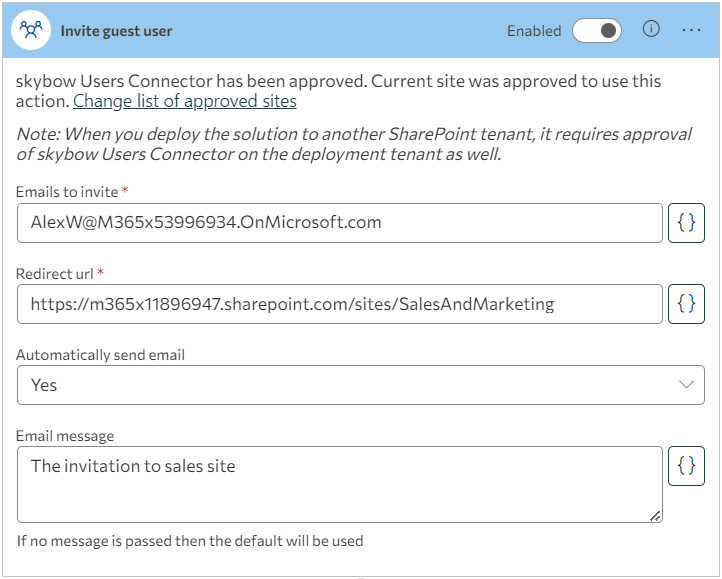This screenshot has height=579, width=722.
Task: Click the italic deployment Note text
Action: pos(354,144)
